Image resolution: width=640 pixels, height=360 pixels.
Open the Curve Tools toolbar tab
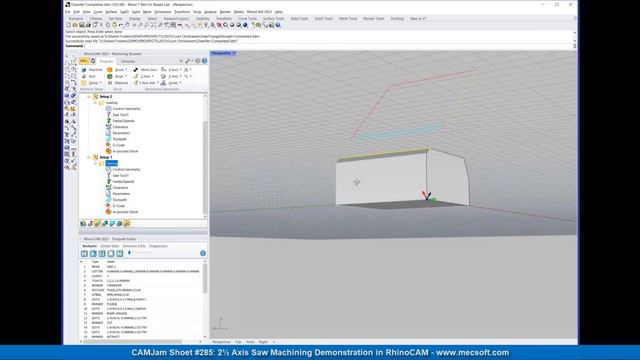247,19
